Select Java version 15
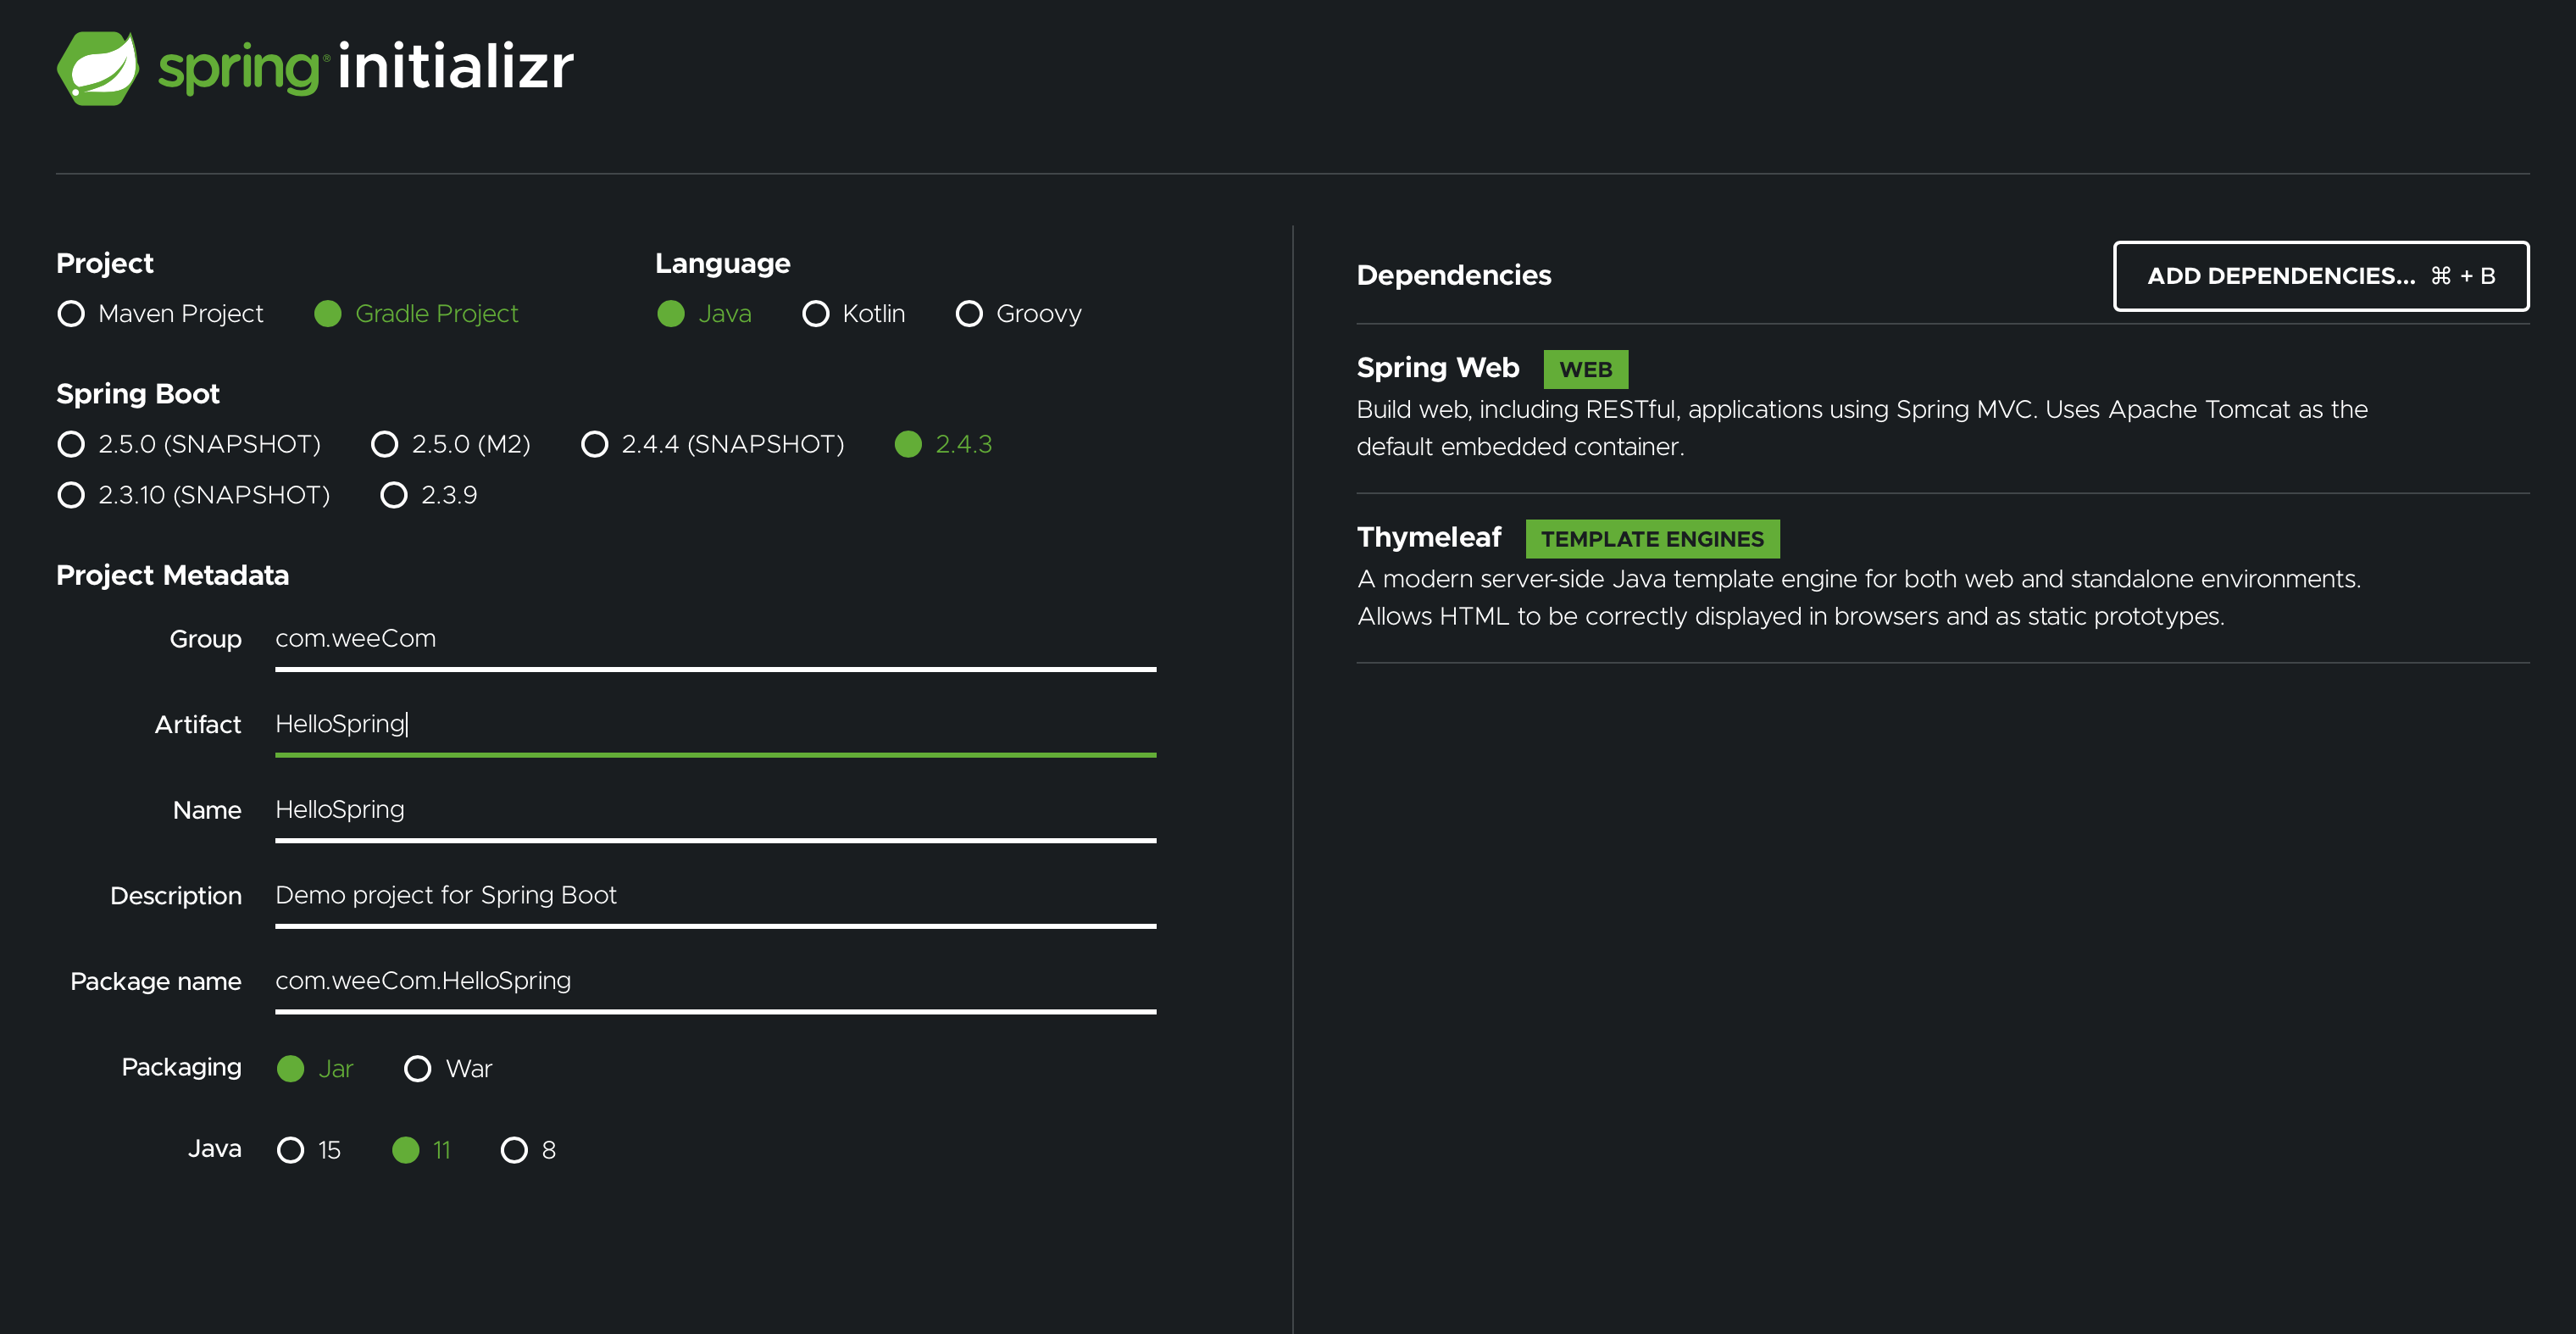The width and height of the screenshot is (2576, 1334). point(291,1150)
